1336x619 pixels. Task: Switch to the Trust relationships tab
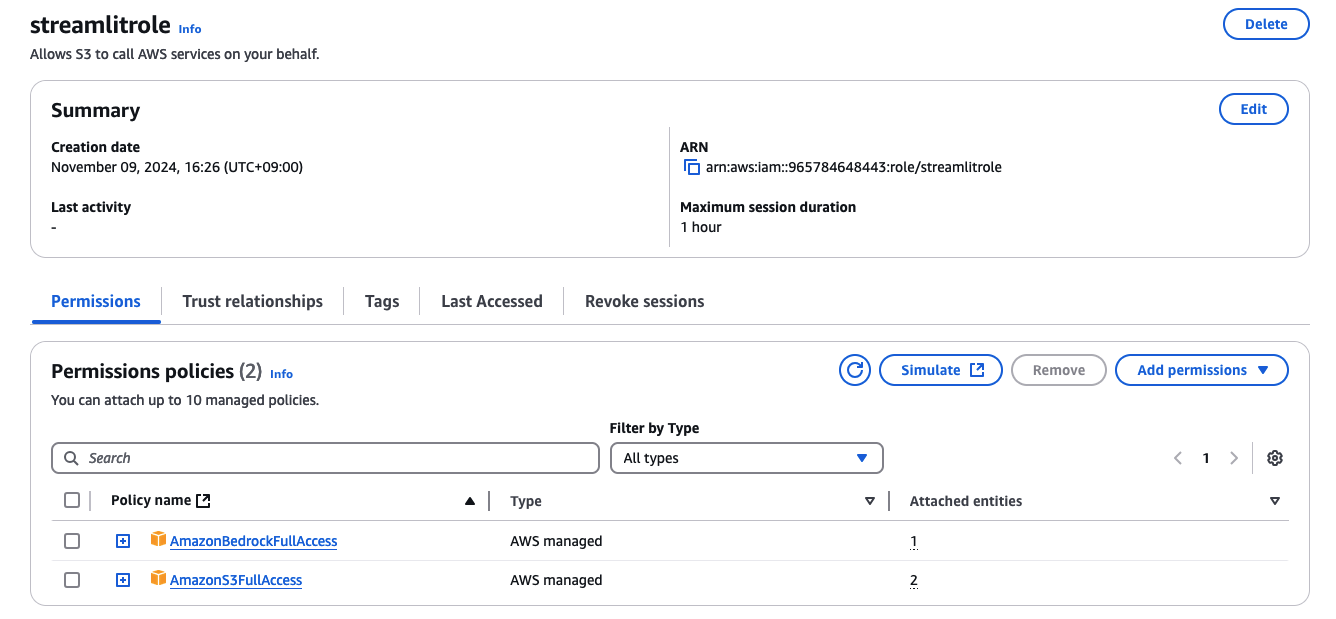click(x=252, y=301)
